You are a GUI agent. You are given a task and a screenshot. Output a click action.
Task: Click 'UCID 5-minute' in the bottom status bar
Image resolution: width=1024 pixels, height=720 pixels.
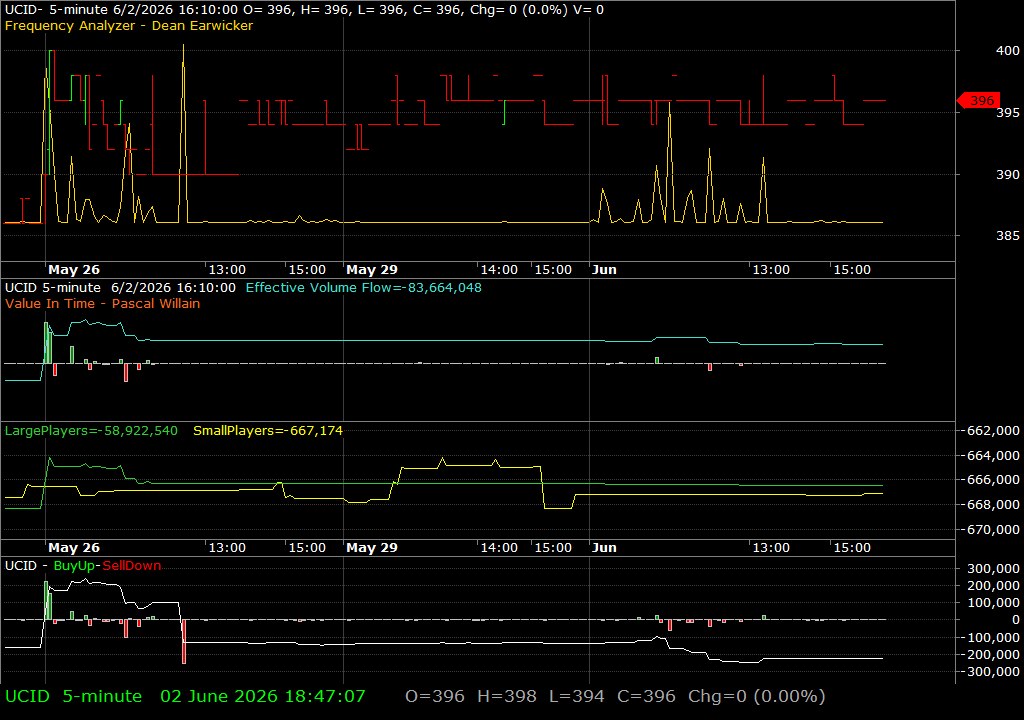click(73, 696)
